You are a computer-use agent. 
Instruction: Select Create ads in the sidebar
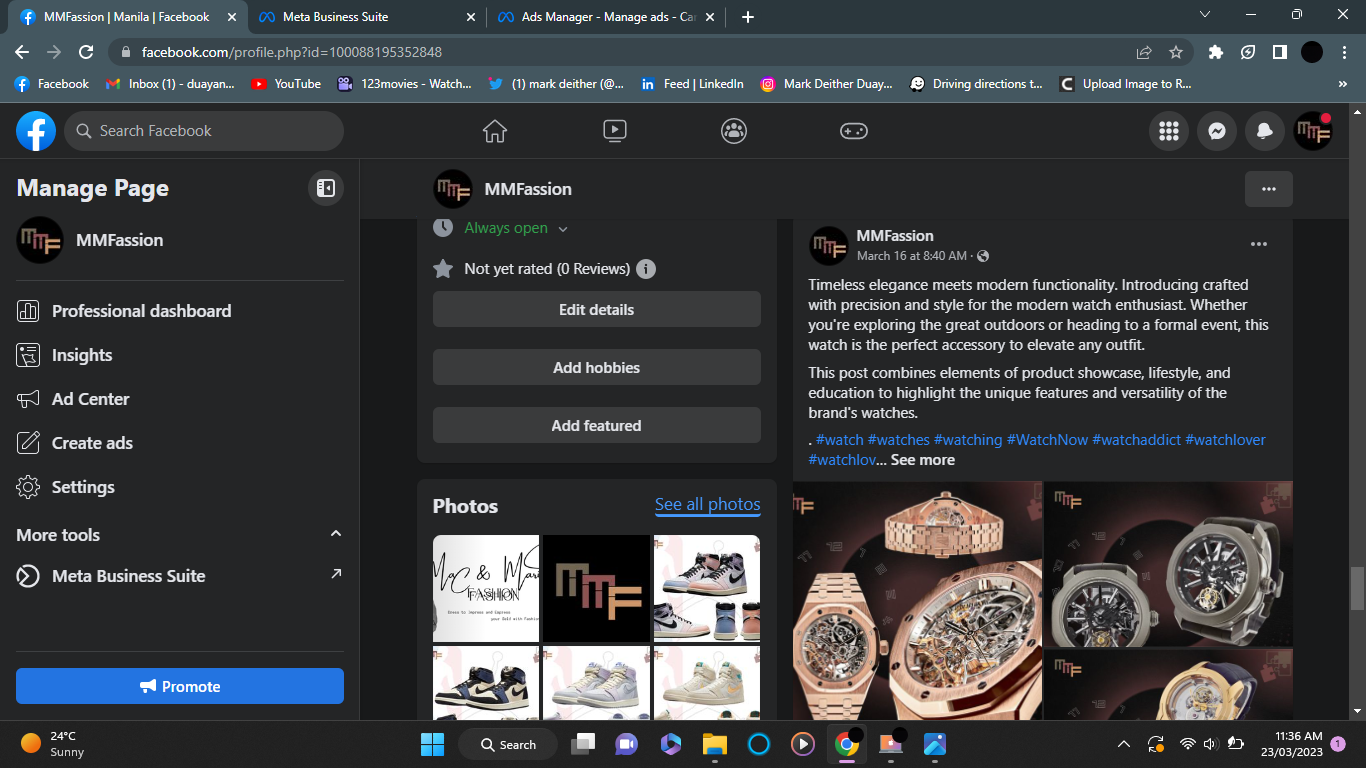click(x=180, y=443)
